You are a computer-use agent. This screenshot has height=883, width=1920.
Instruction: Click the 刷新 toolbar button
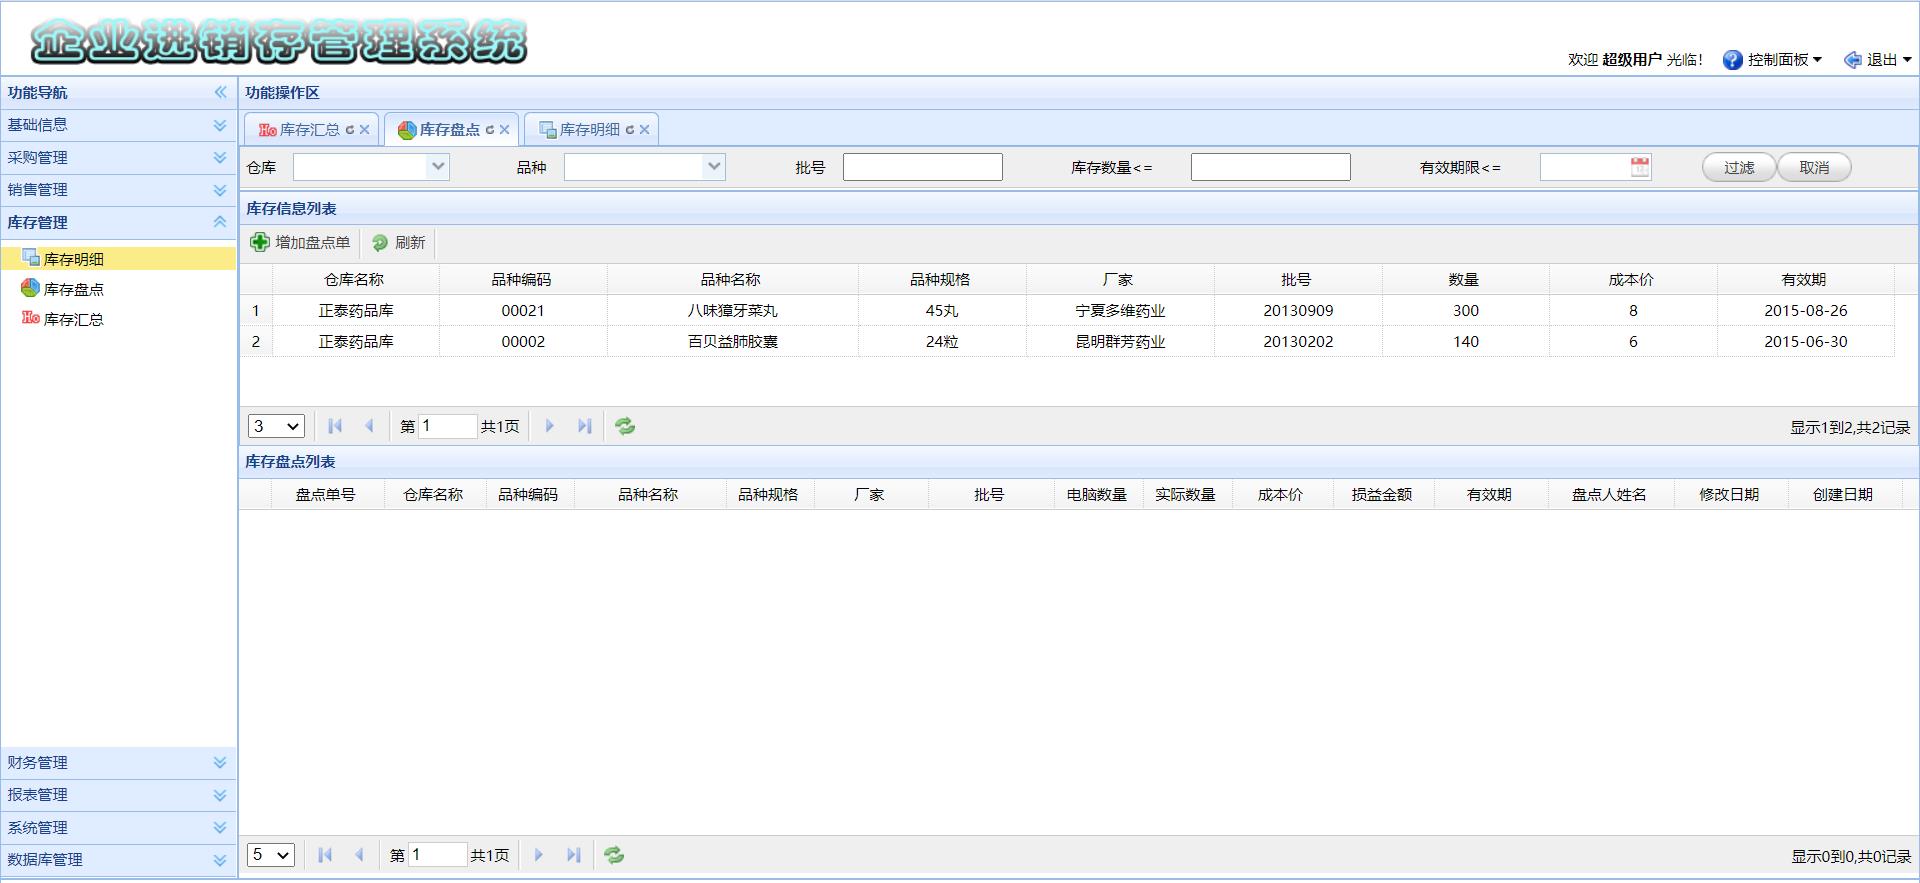pos(398,242)
